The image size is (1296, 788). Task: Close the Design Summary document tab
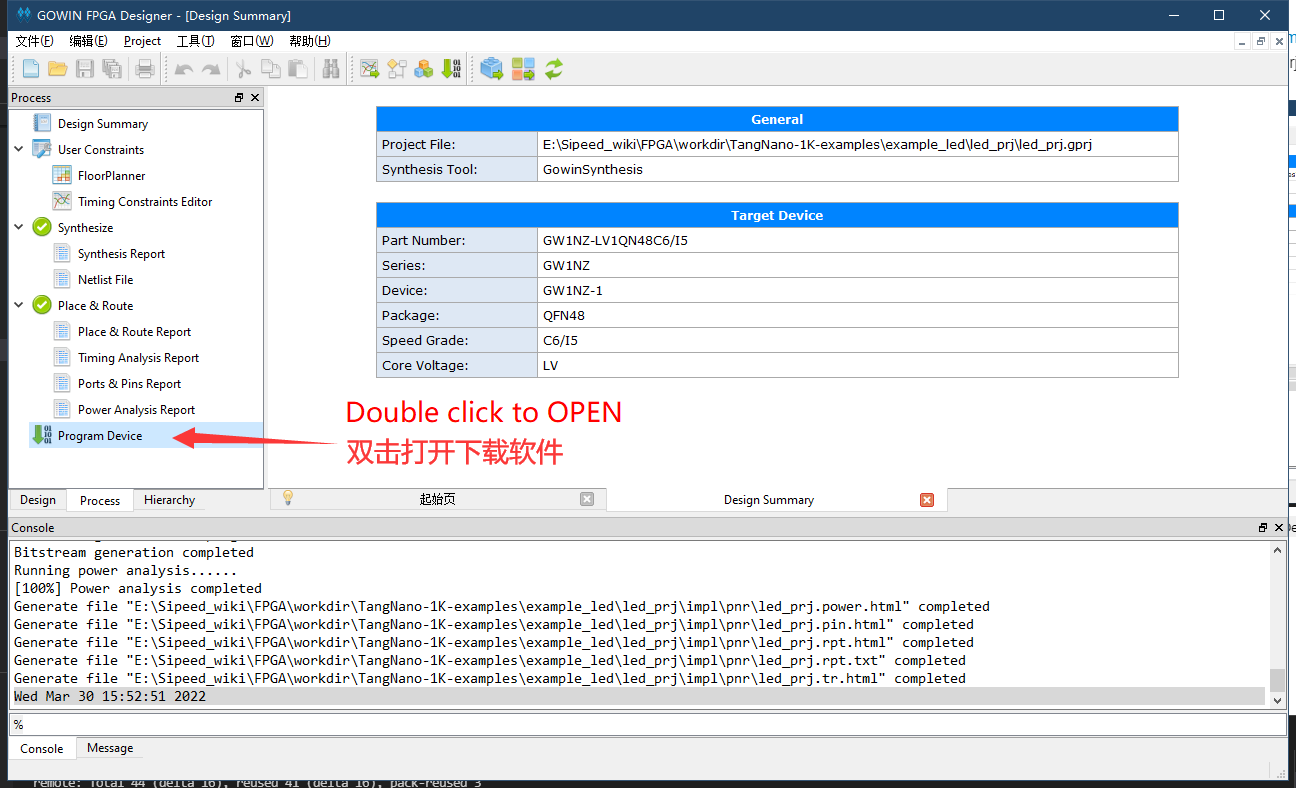[x=927, y=500]
